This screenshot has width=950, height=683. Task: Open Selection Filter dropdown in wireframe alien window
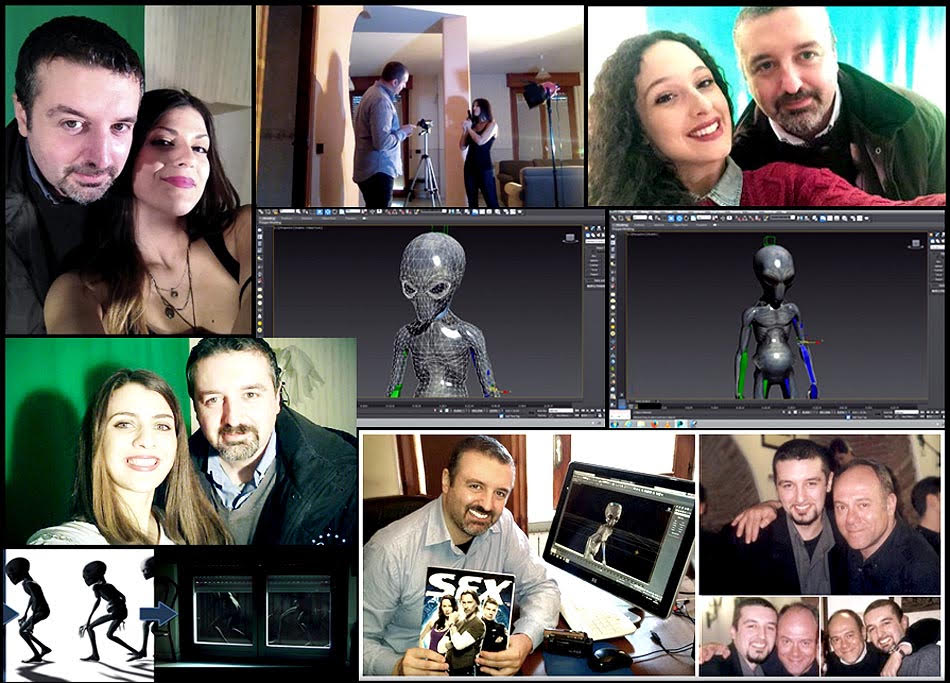pyautogui.click(x=287, y=212)
